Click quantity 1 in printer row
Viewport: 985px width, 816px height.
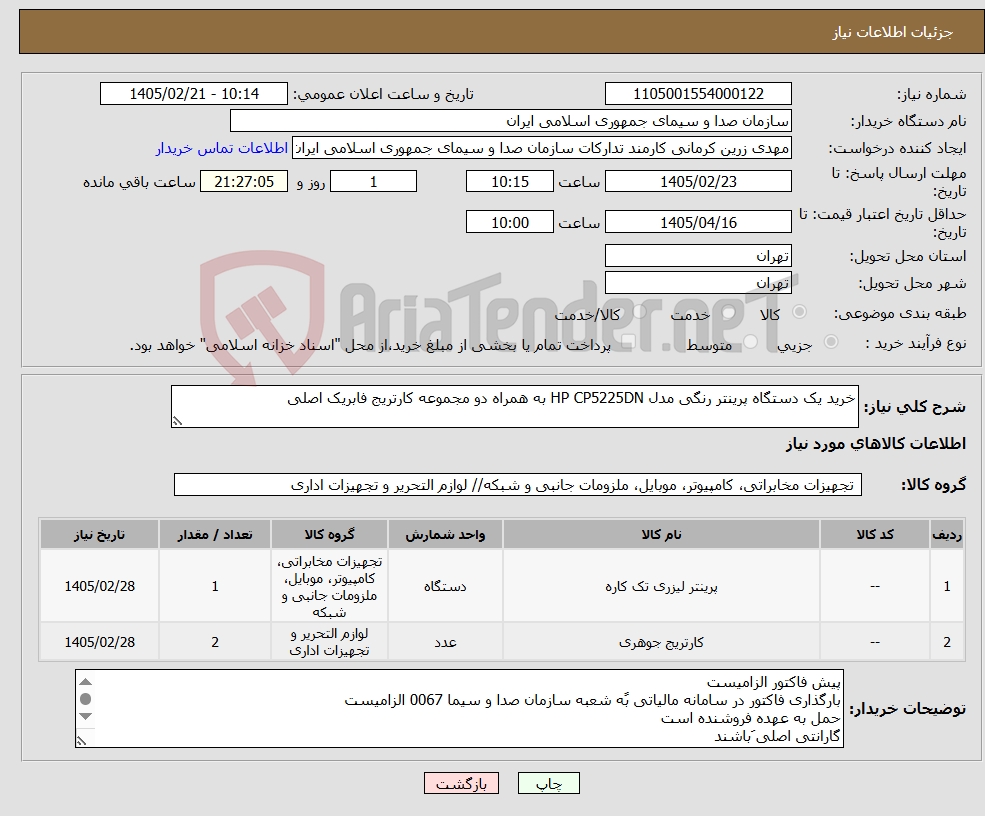click(215, 586)
